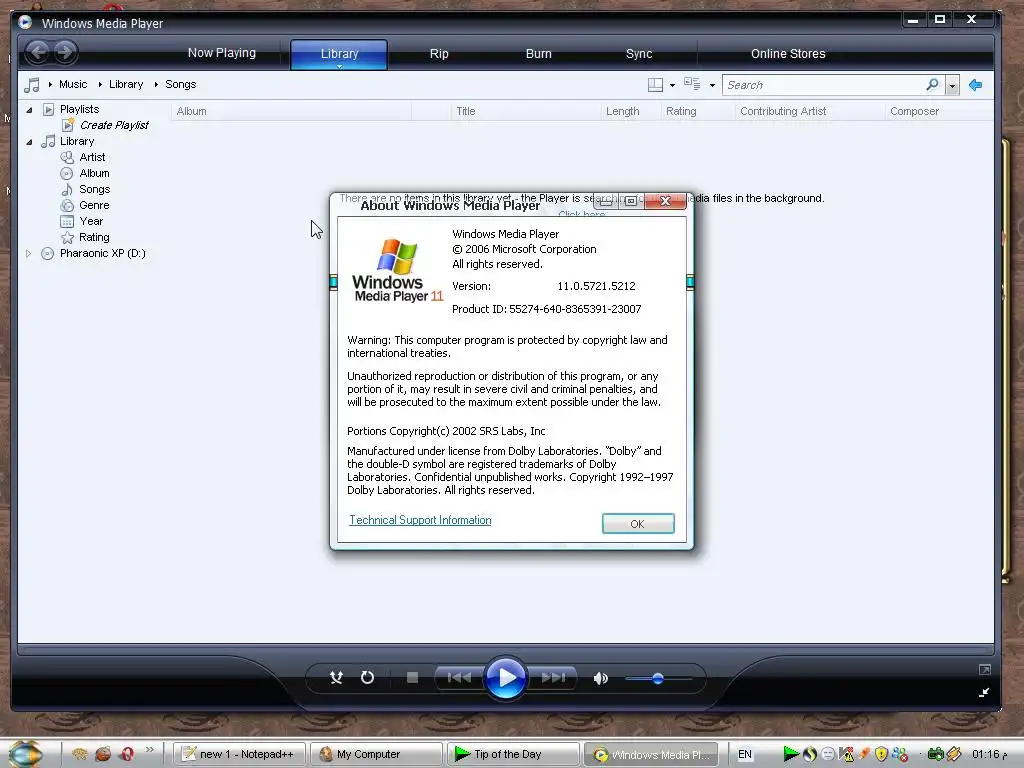The image size is (1024, 768).
Task: Open the Burn tab
Action: (539, 54)
